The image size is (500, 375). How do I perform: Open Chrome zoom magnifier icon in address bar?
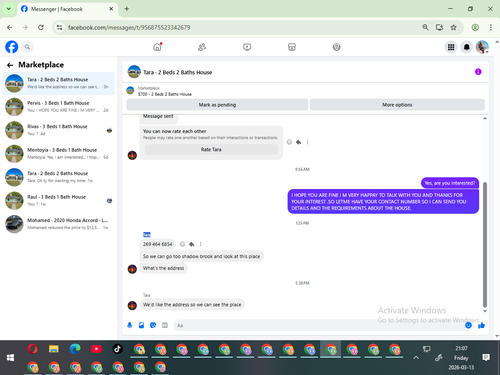[425, 27]
